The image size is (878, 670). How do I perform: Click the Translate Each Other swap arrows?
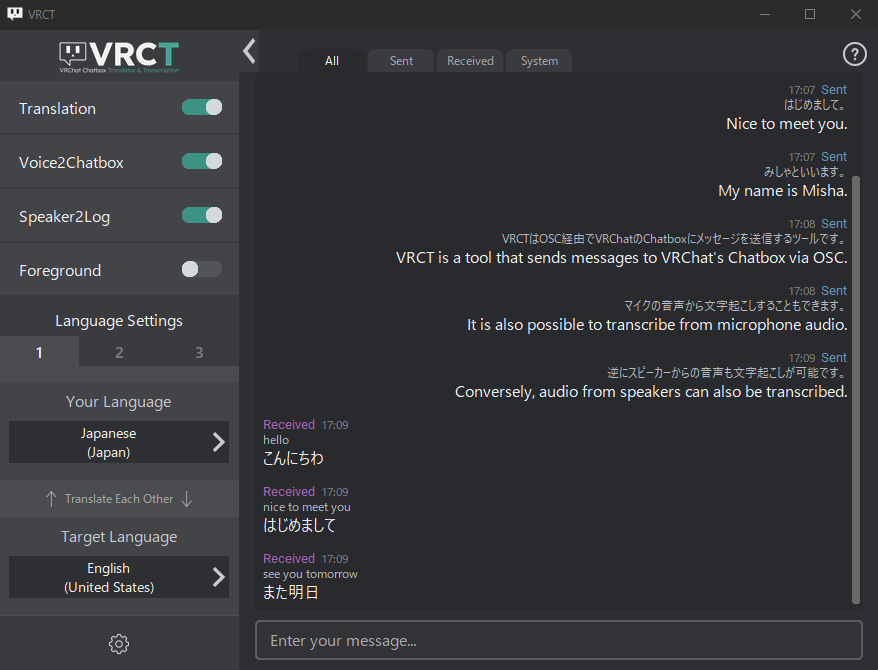(x=119, y=498)
